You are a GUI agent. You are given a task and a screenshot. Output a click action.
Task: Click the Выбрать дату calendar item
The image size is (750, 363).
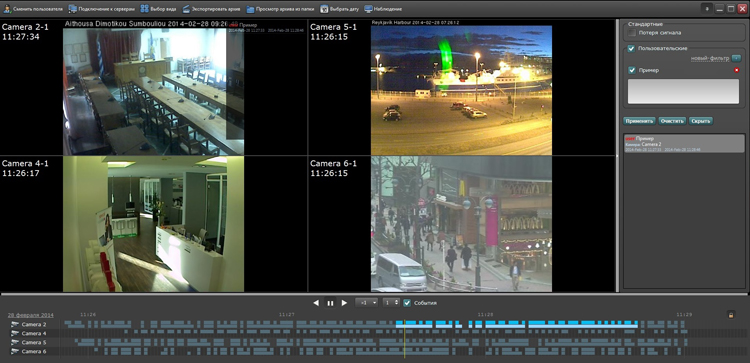pos(339,9)
